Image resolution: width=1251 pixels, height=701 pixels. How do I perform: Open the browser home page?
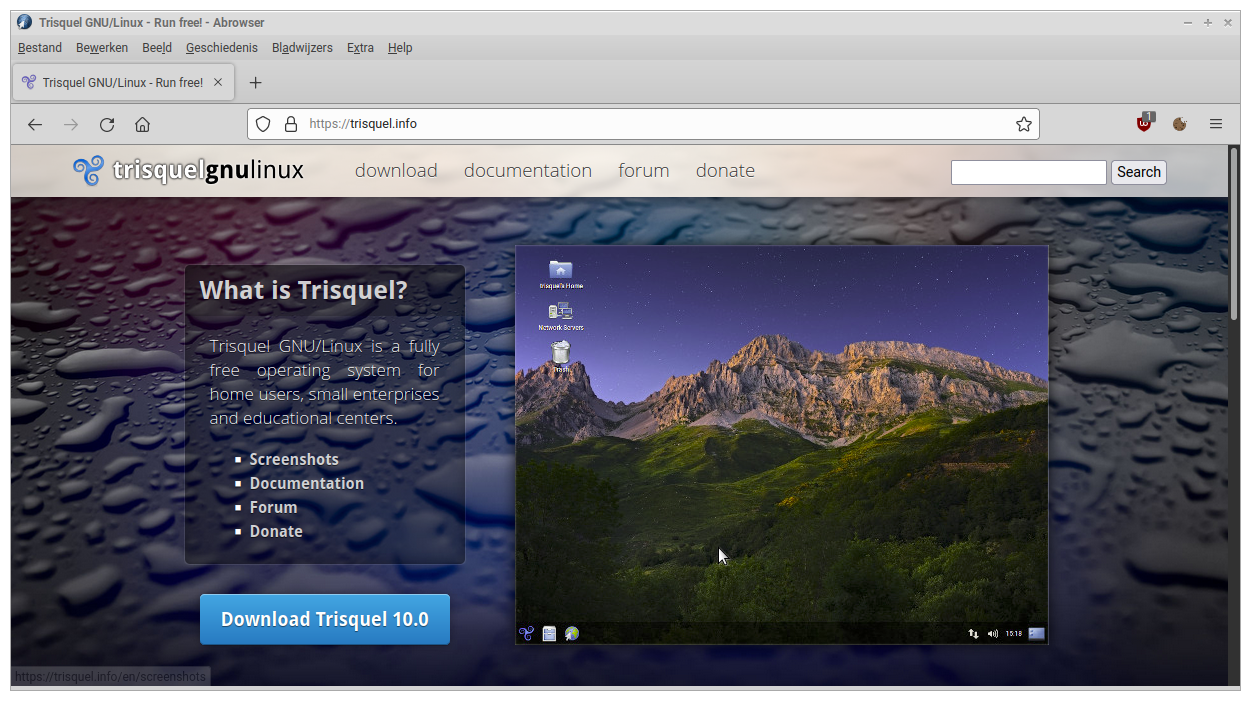point(143,125)
